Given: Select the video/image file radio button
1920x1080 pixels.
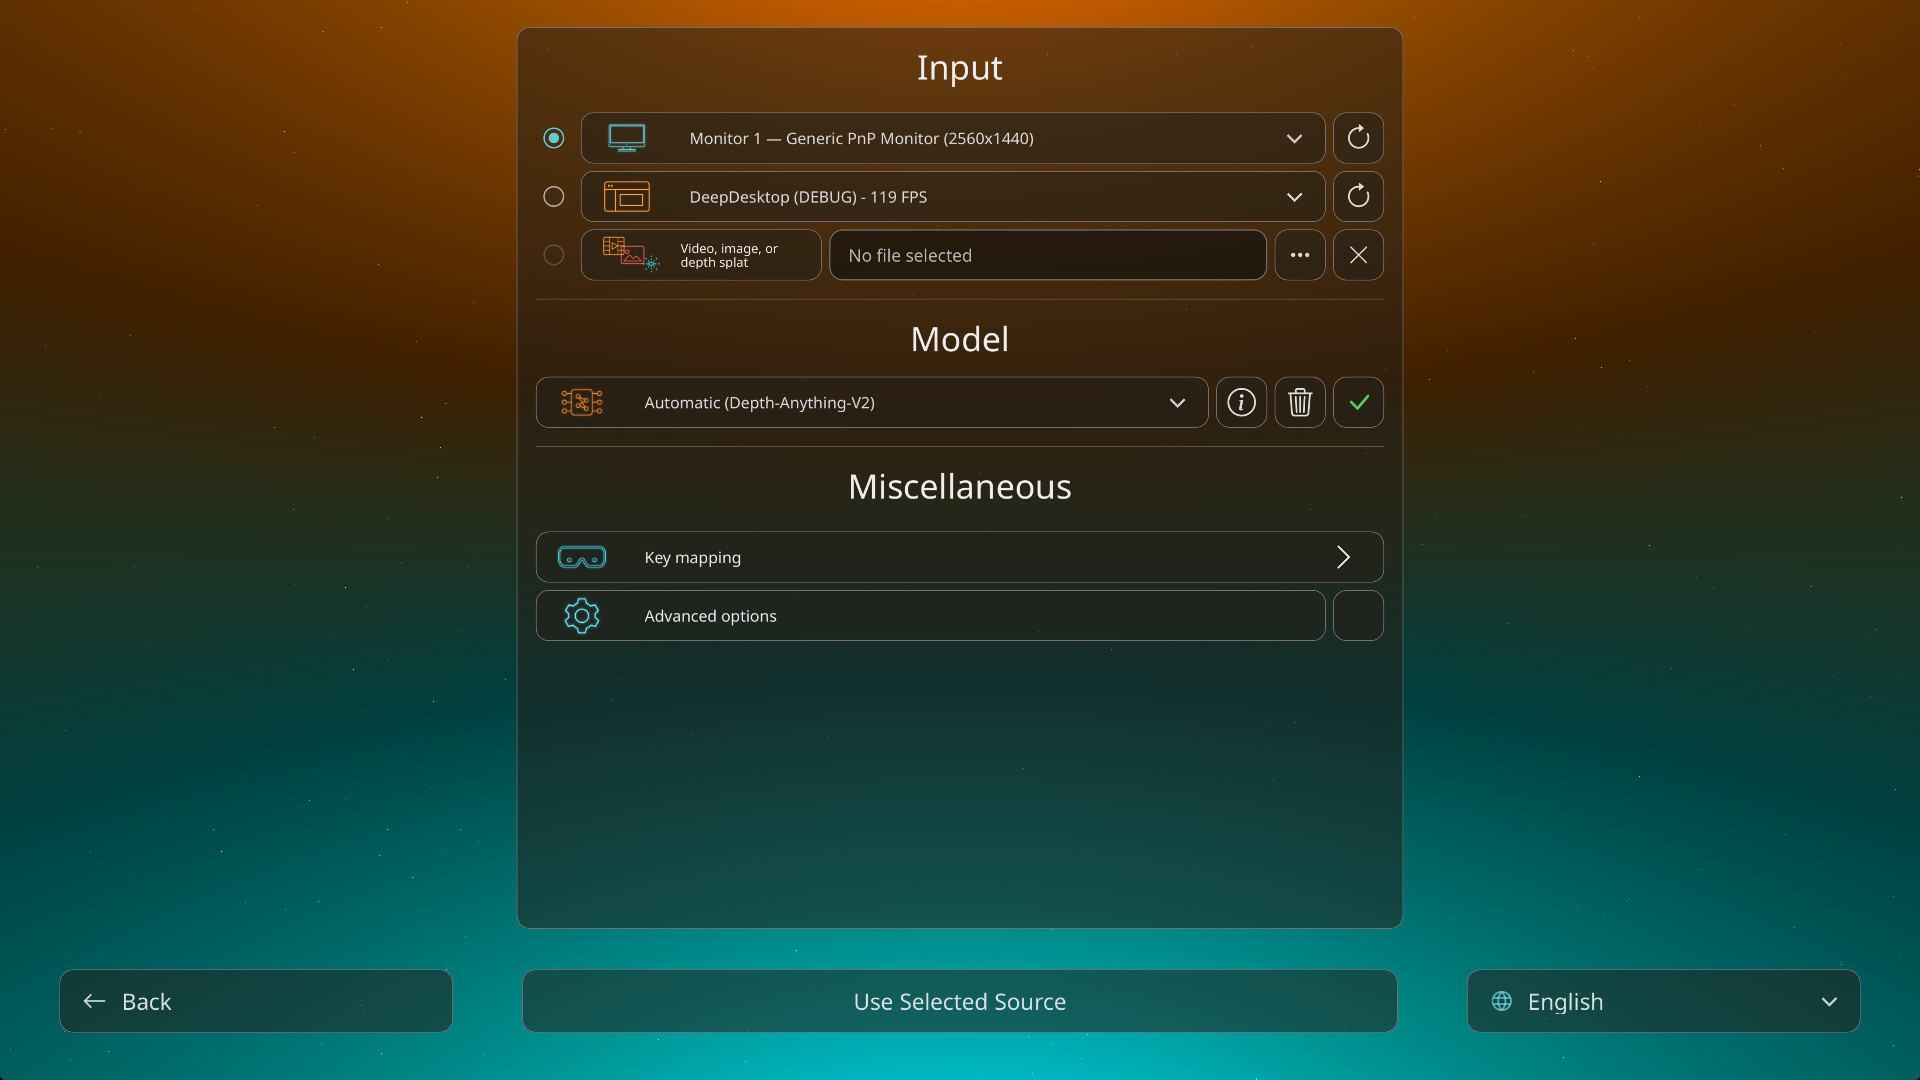Looking at the screenshot, I should [553, 255].
